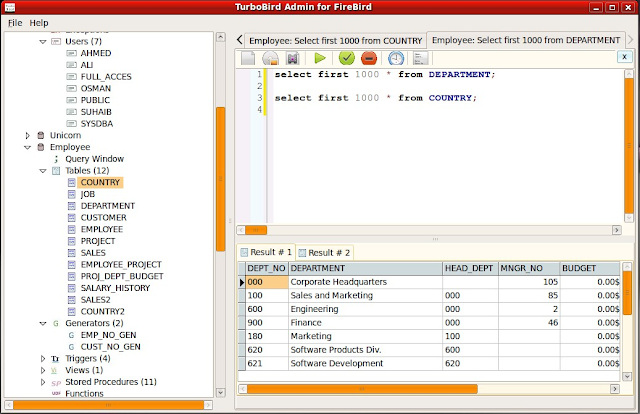
Task: Expand the Views (1) node
Action: pos(43,370)
